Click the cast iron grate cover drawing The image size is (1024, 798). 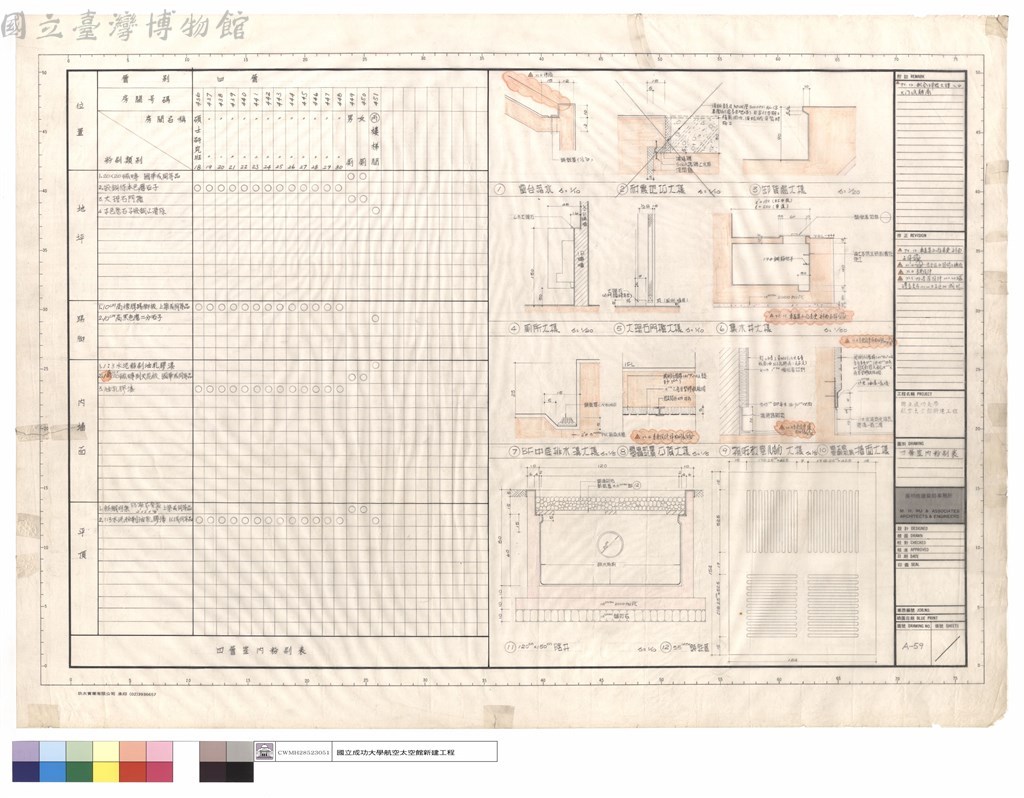[802, 564]
